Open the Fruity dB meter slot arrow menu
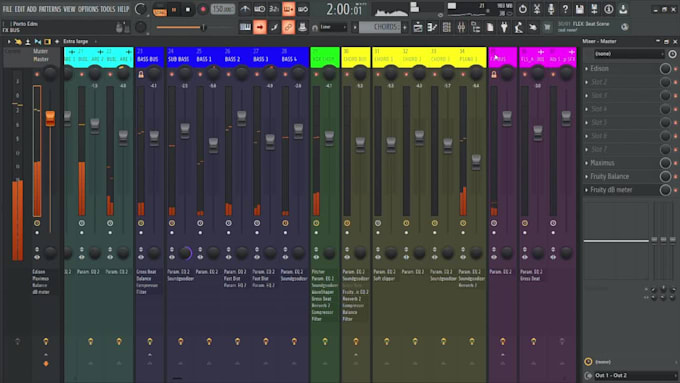The width and height of the screenshot is (680, 383). (x=587, y=190)
